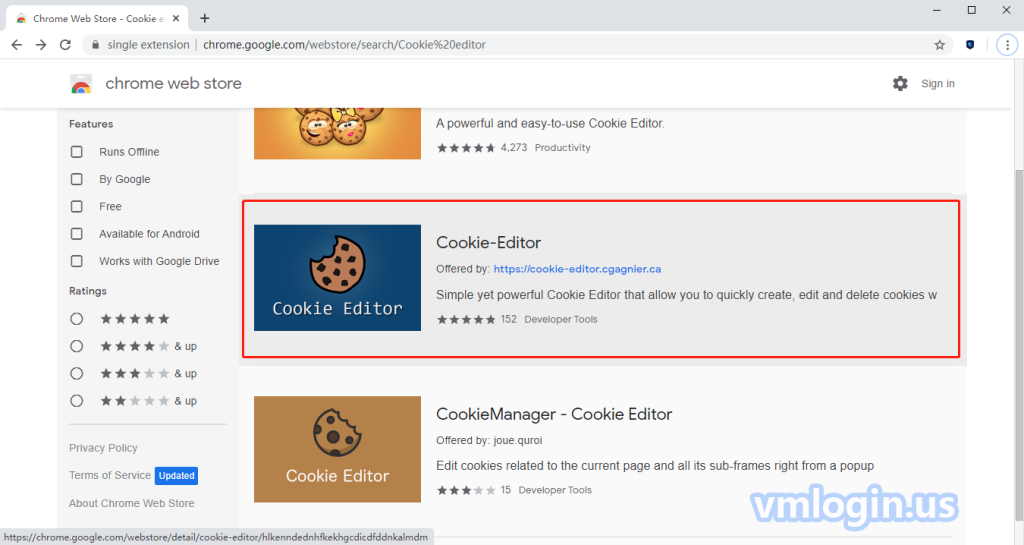Screen dimensions: 1024x545
Task: Open the Cookie-Editor extension title
Action: pos(488,243)
